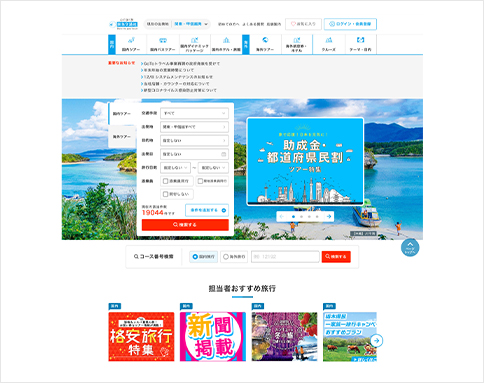
Task: Open the store information link in header
Action: click(x=274, y=24)
